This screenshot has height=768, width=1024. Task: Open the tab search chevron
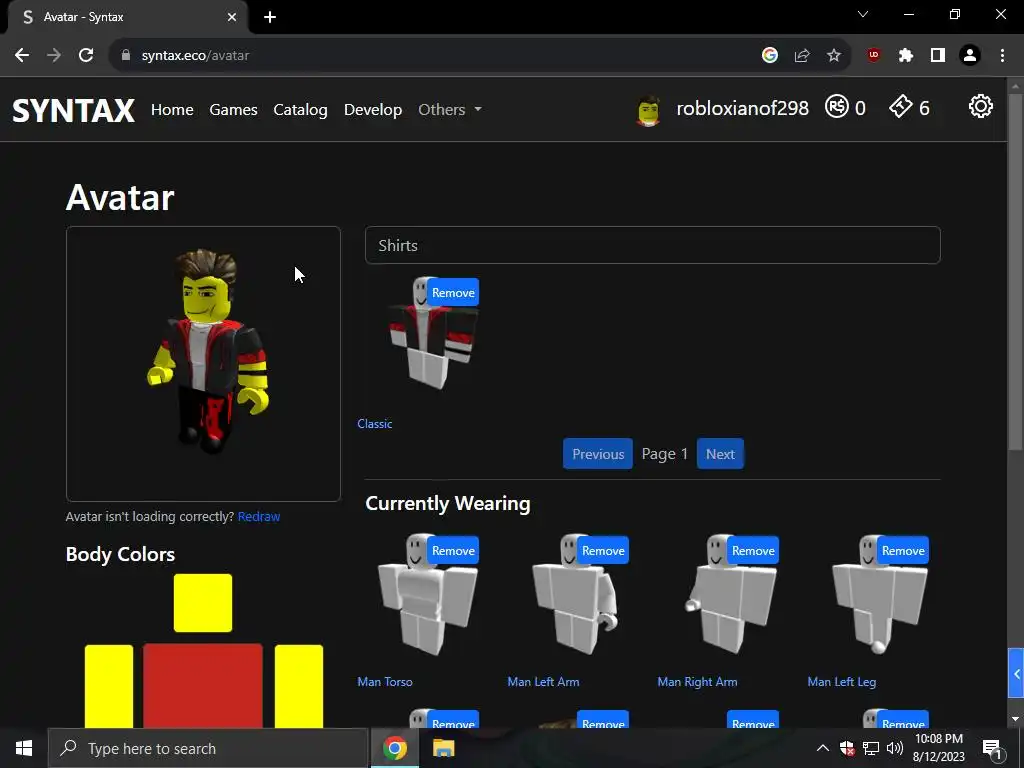[863, 14]
